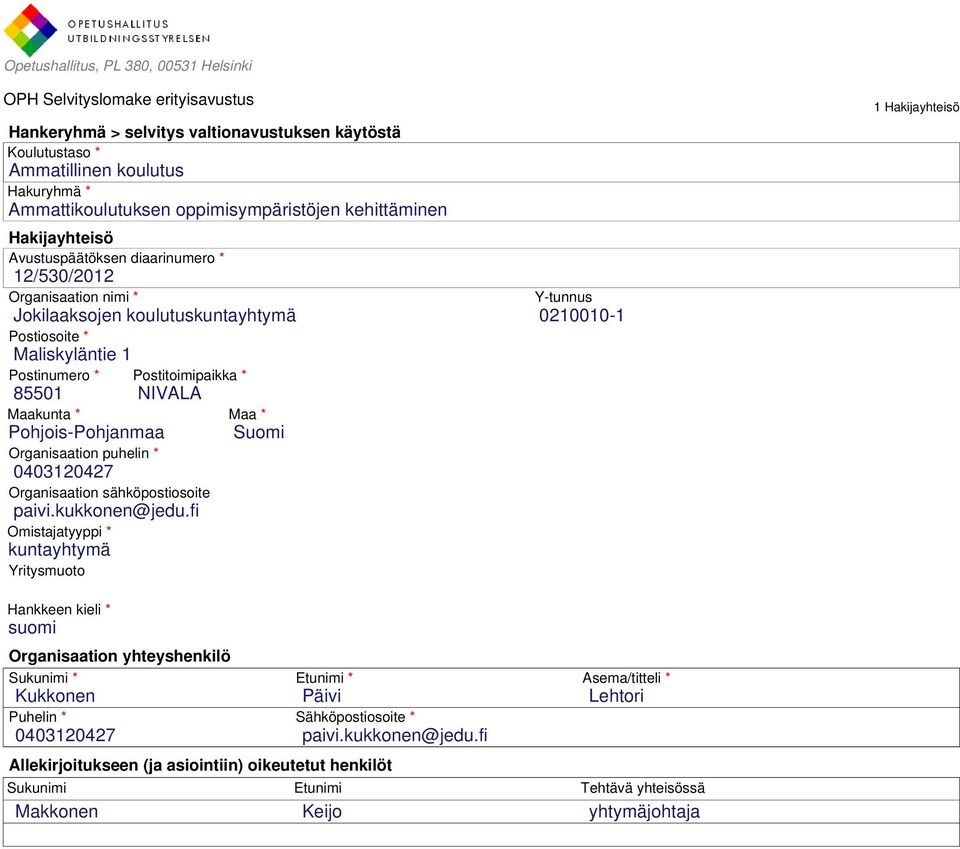The width and height of the screenshot is (960, 849).
Task: Select the owner type 'kuntayhtymä'
Action: (x=59, y=550)
